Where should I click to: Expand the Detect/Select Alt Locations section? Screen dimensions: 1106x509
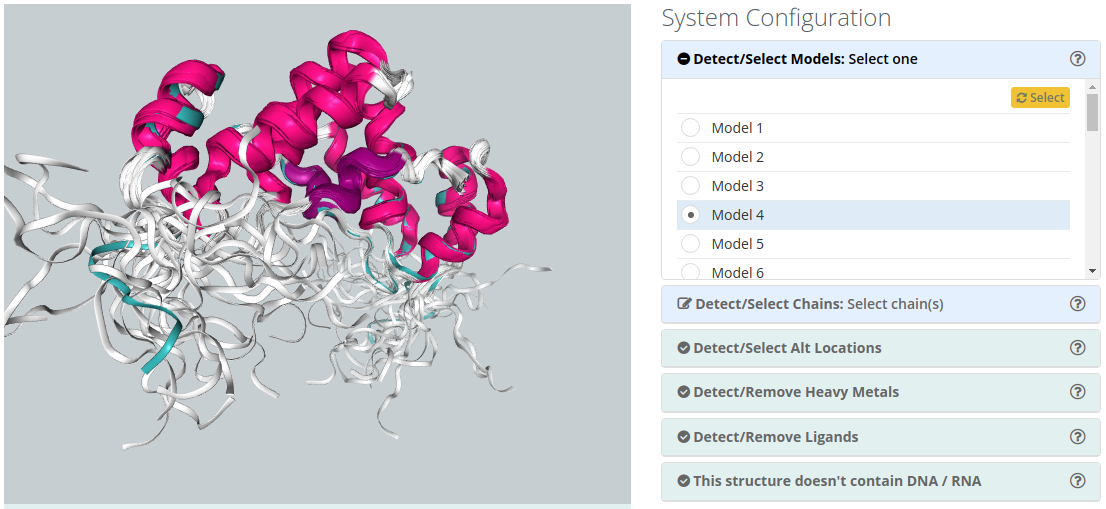click(x=788, y=348)
